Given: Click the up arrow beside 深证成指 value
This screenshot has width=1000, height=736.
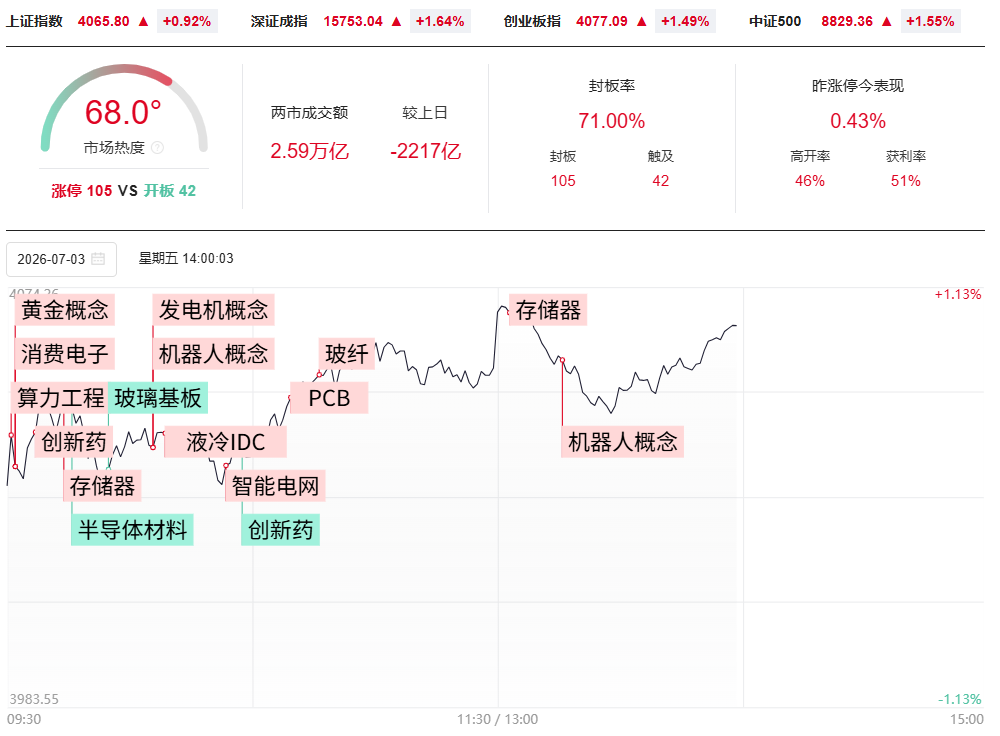Looking at the screenshot, I should [x=397, y=22].
